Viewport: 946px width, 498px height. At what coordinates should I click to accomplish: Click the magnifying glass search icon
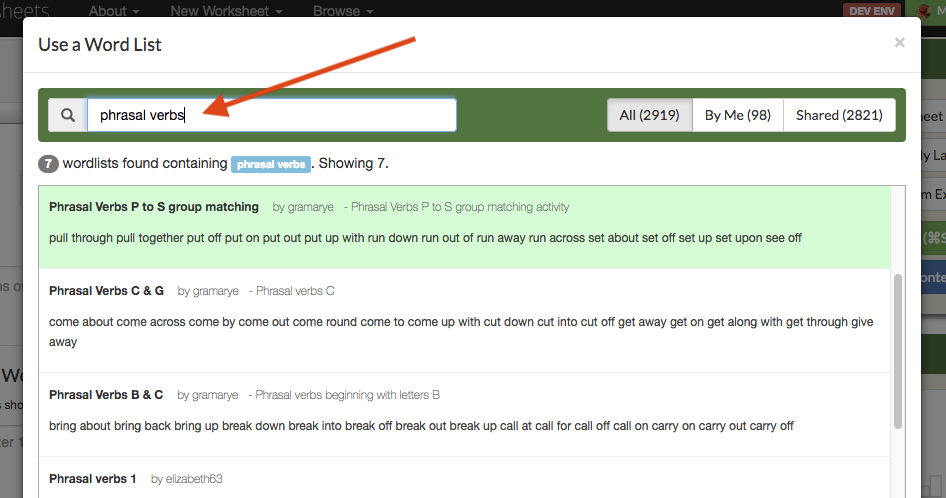tap(68, 115)
